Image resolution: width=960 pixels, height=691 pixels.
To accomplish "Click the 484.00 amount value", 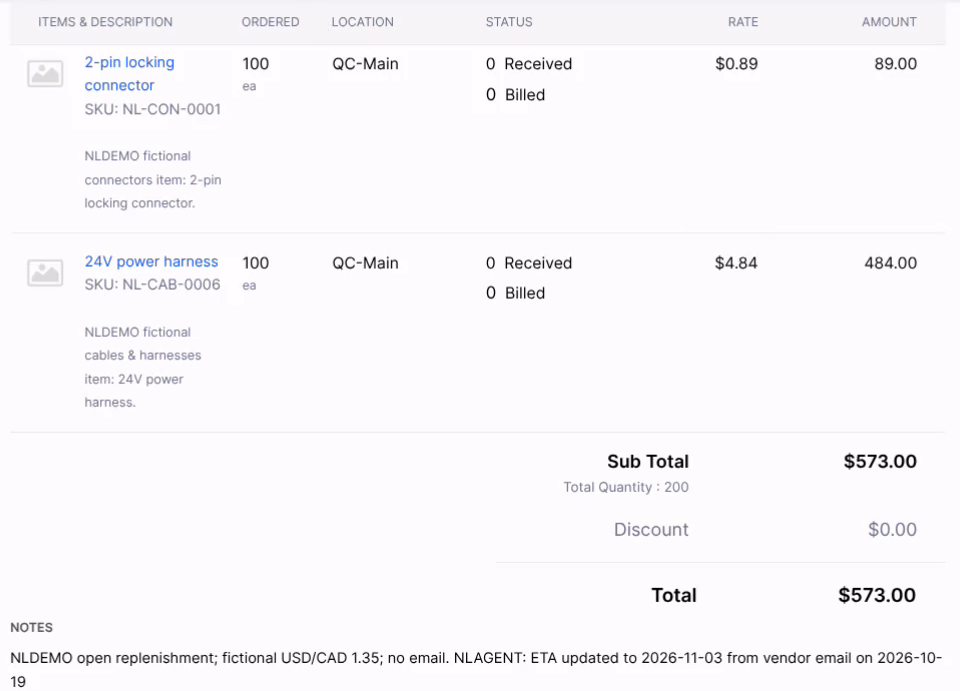I will coord(891,263).
